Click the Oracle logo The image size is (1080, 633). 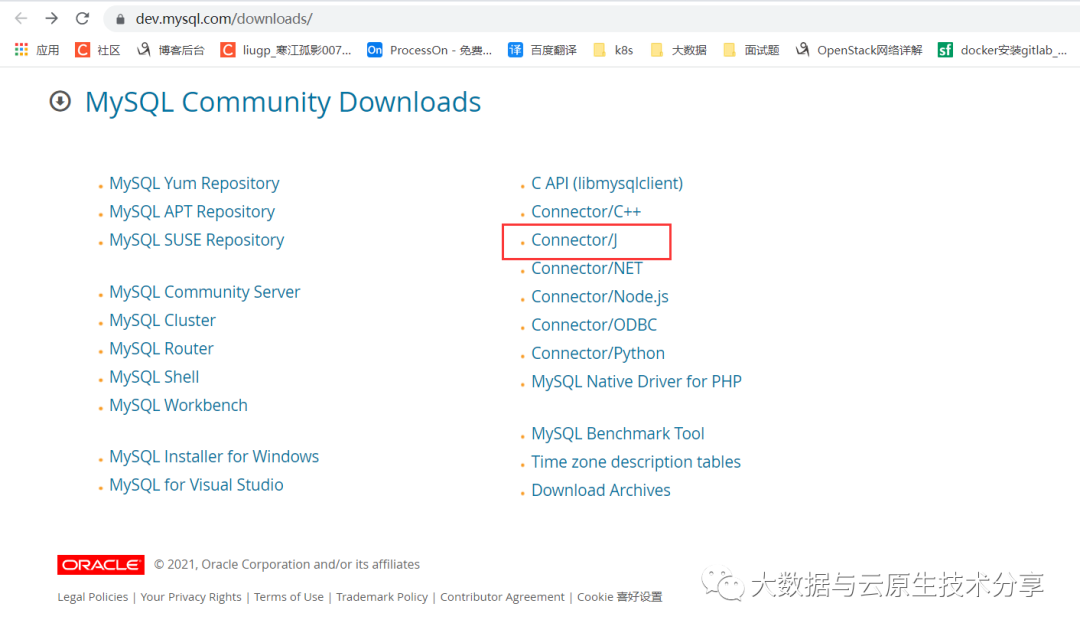pos(101,565)
